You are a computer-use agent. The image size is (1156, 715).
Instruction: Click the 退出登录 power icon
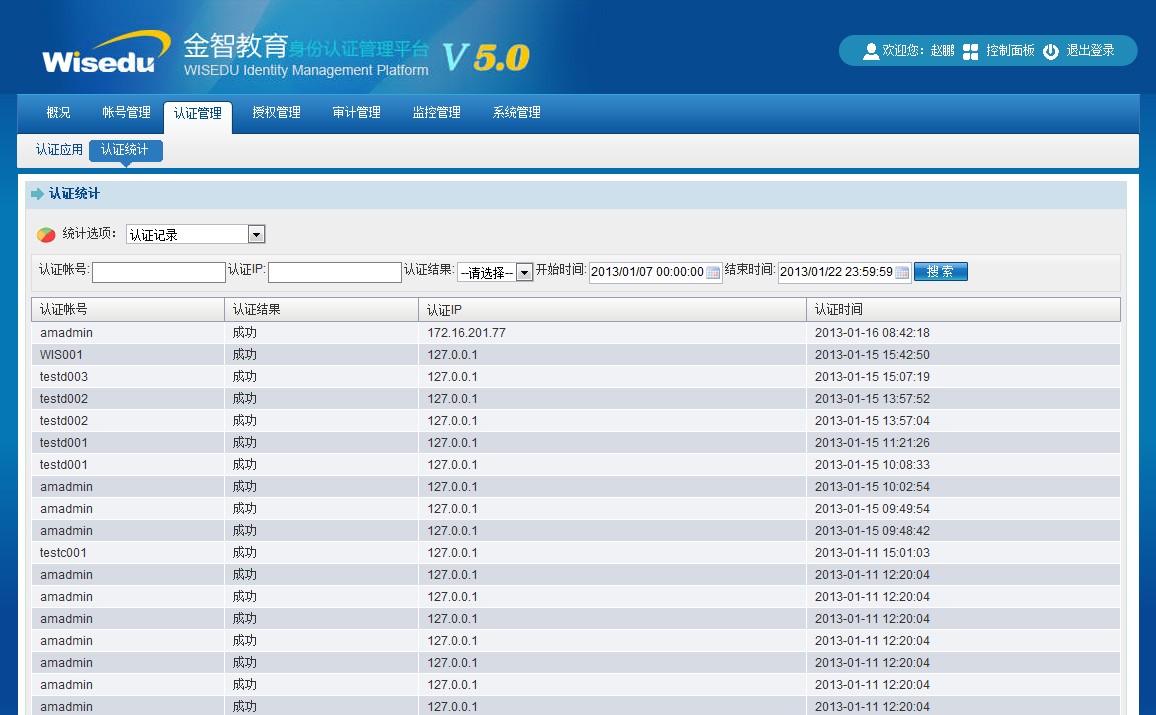pos(1050,51)
